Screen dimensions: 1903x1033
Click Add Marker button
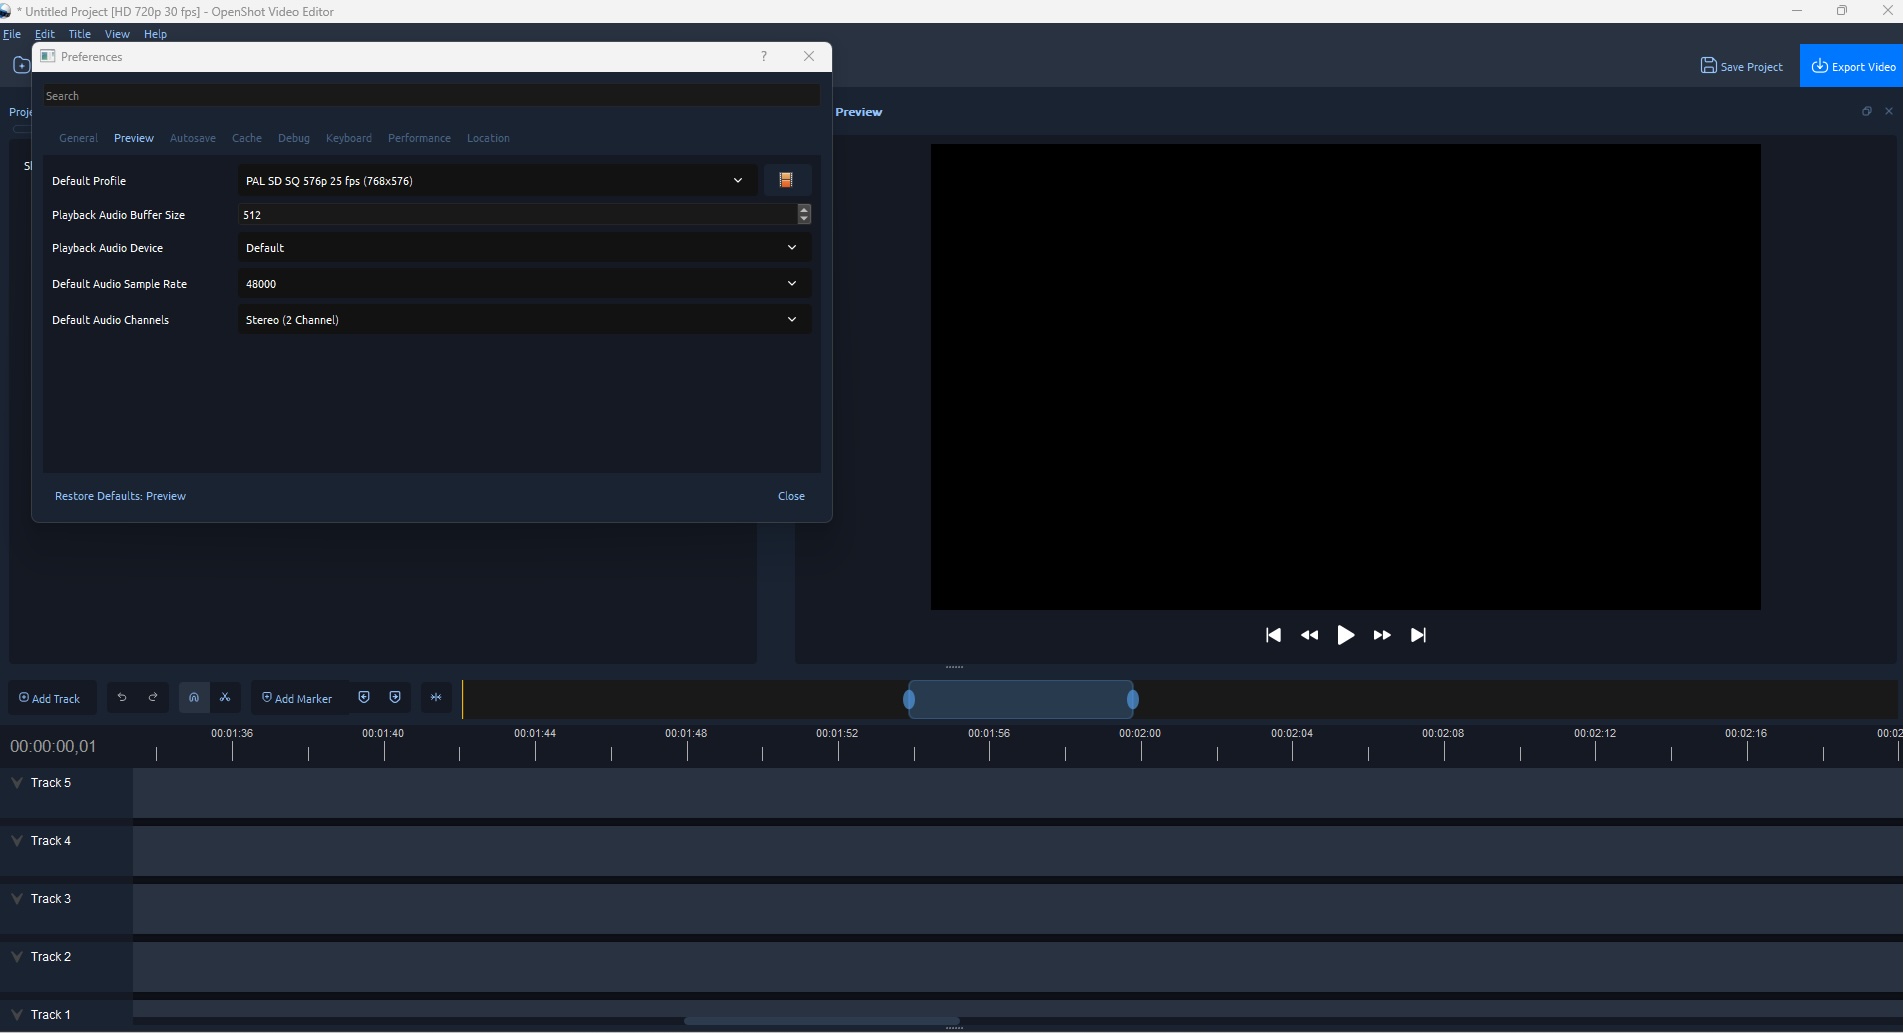click(297, 698)
